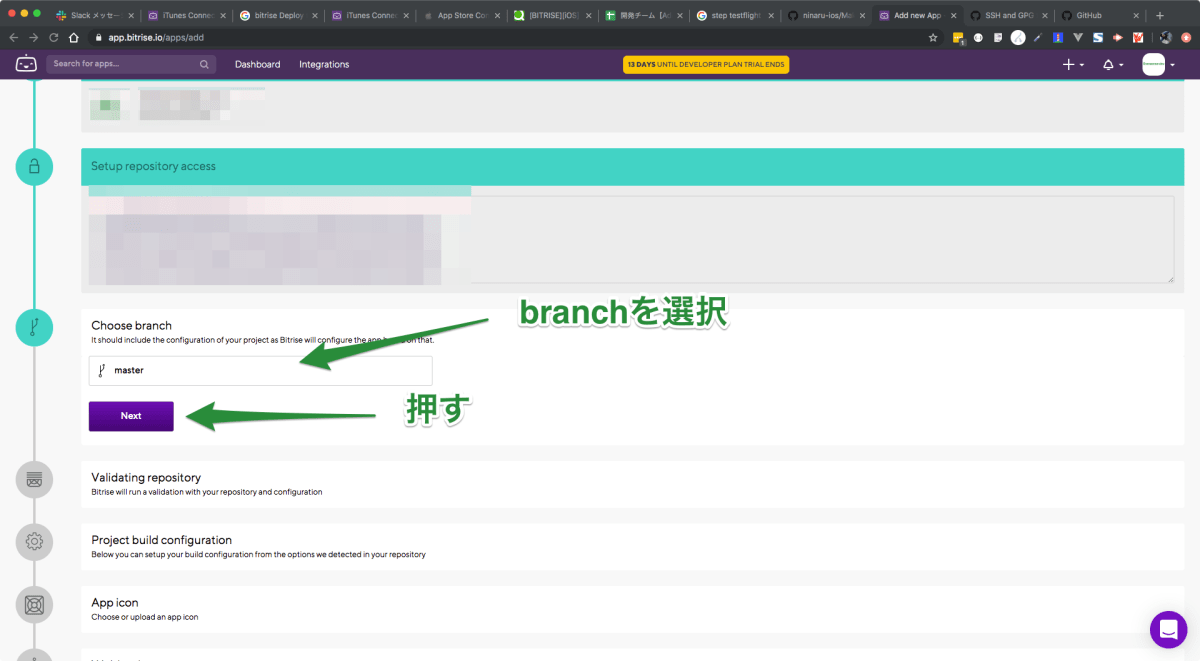The height and width of the screenshot is (661, 1200).
Task: Open the account avatar menu
Action: tap(1158, 64)
